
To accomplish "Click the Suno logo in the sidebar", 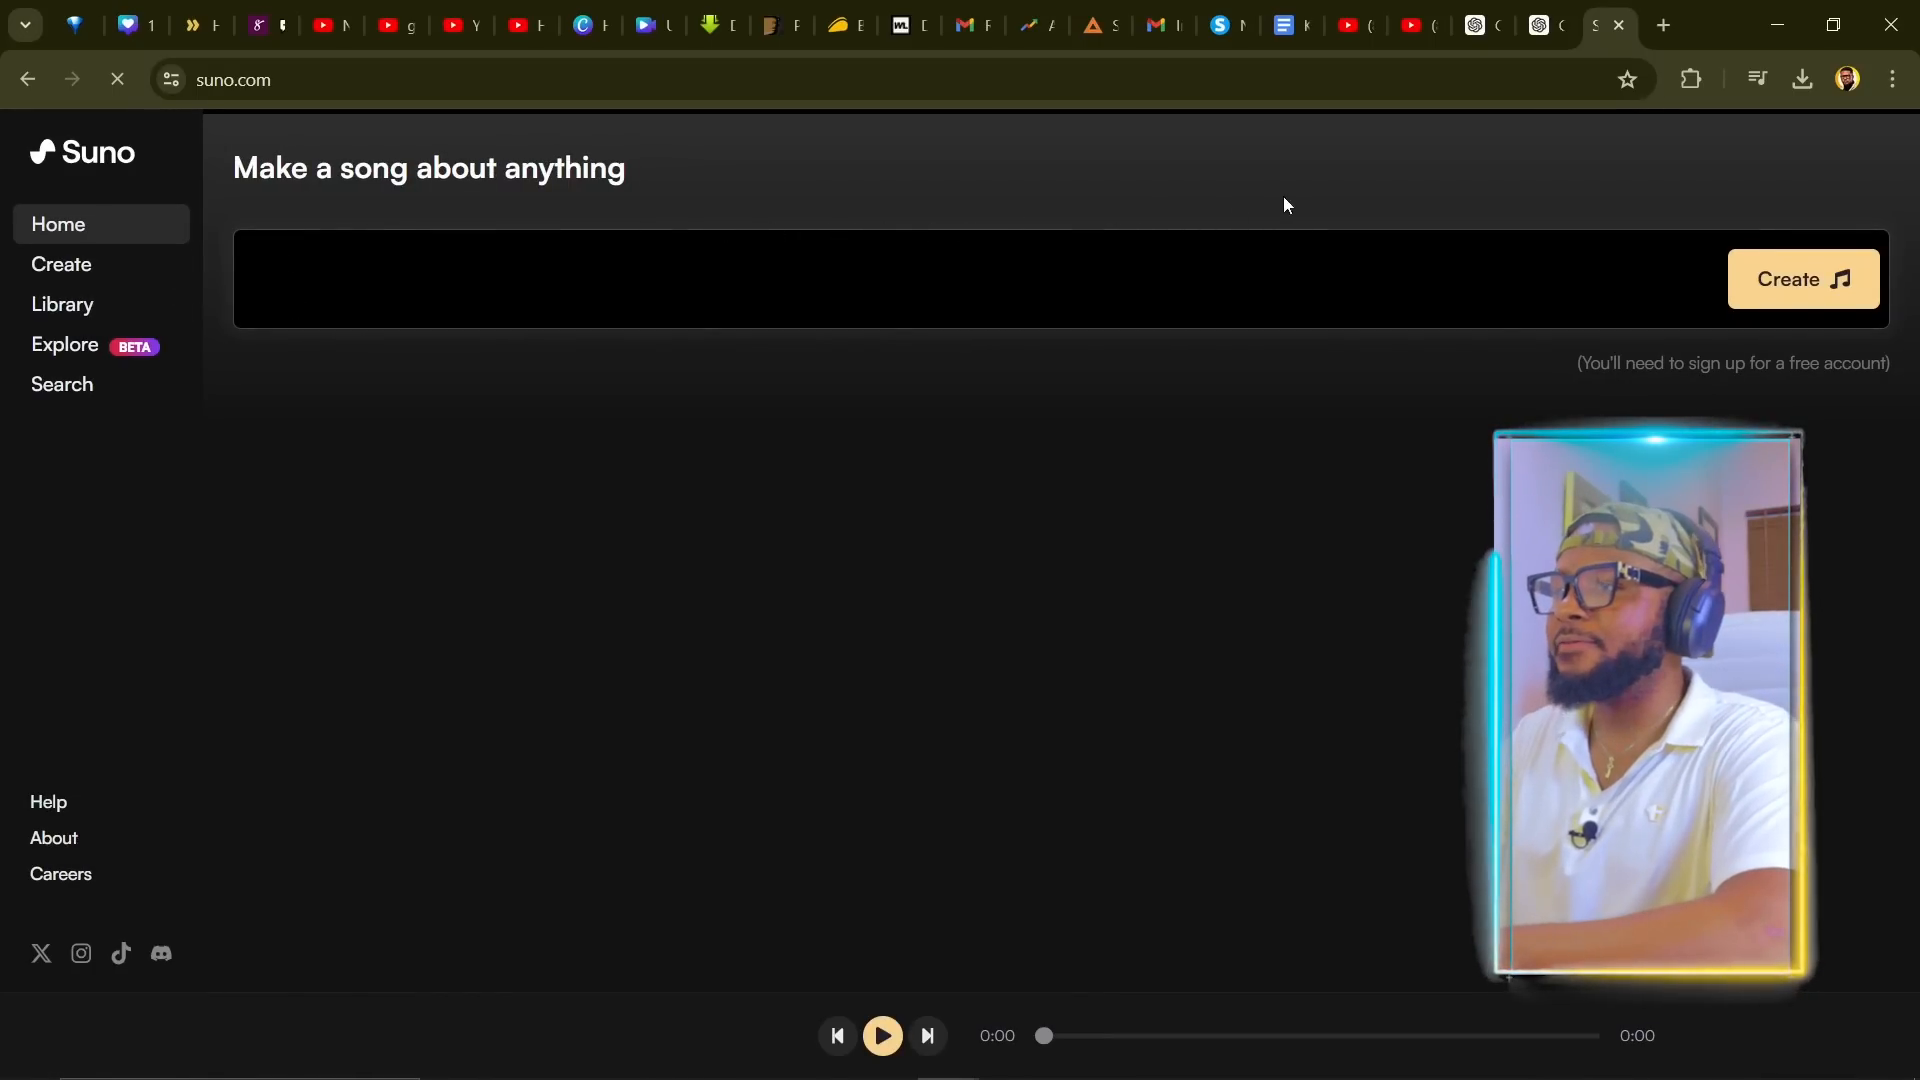I will pos(82,152).
